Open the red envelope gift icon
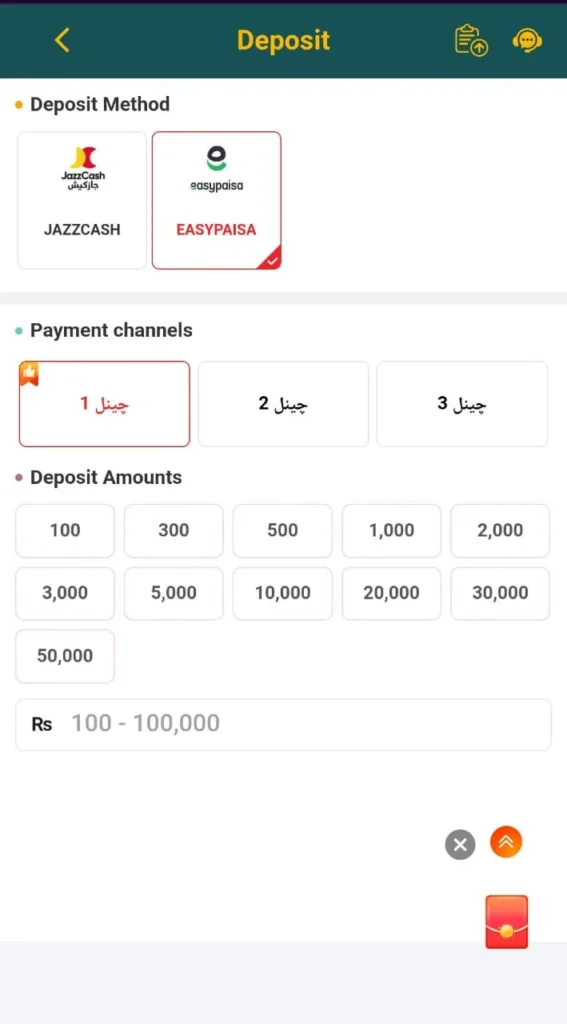The height and width of the screenshot is (1024, 567). (x=506, y=921)
